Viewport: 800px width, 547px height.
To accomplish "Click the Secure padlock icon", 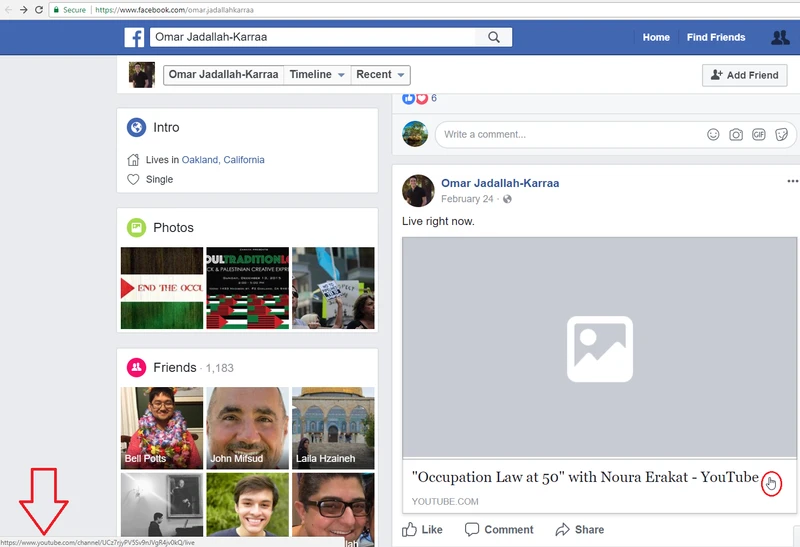I will coord(57,10).
